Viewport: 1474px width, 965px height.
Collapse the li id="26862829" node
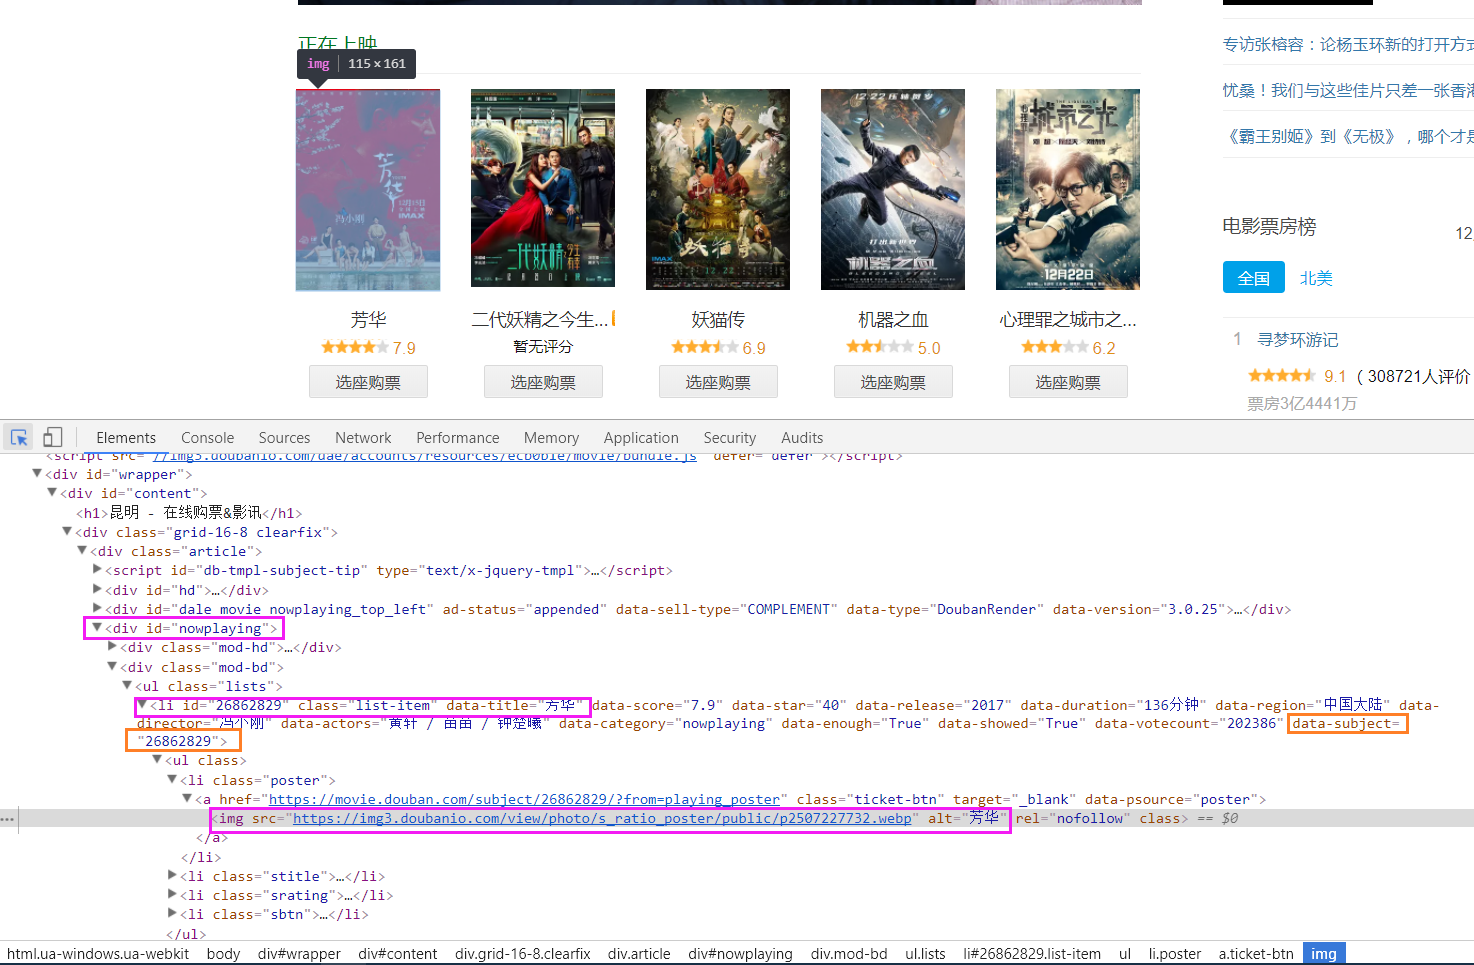point(142,705)
